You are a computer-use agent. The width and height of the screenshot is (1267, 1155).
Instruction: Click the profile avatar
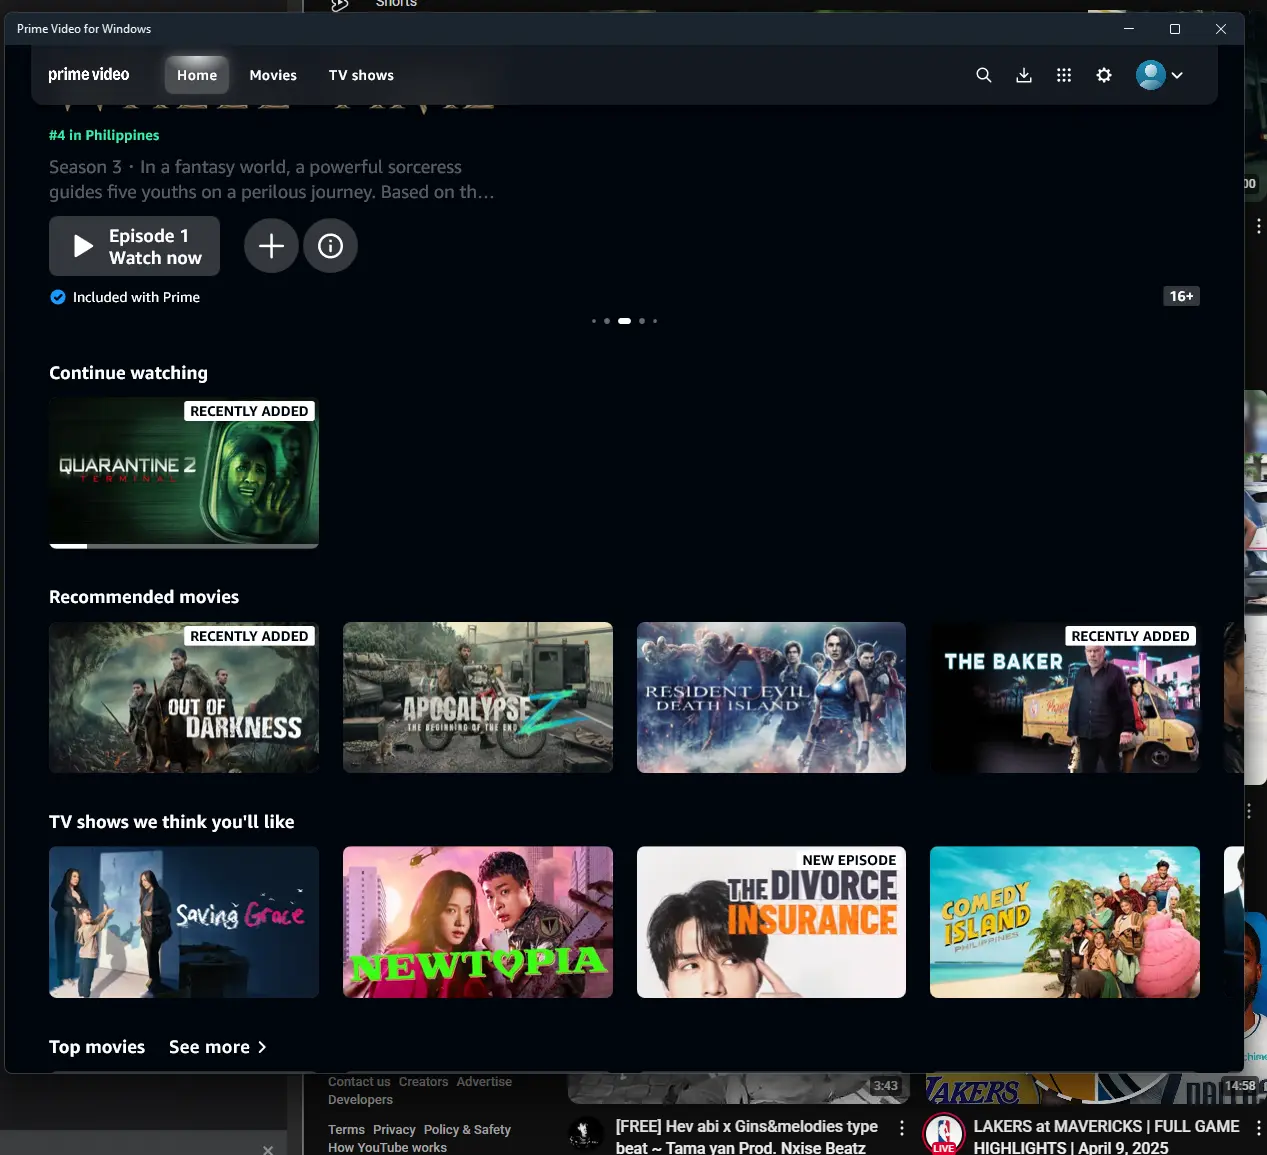coord(1151,75)
